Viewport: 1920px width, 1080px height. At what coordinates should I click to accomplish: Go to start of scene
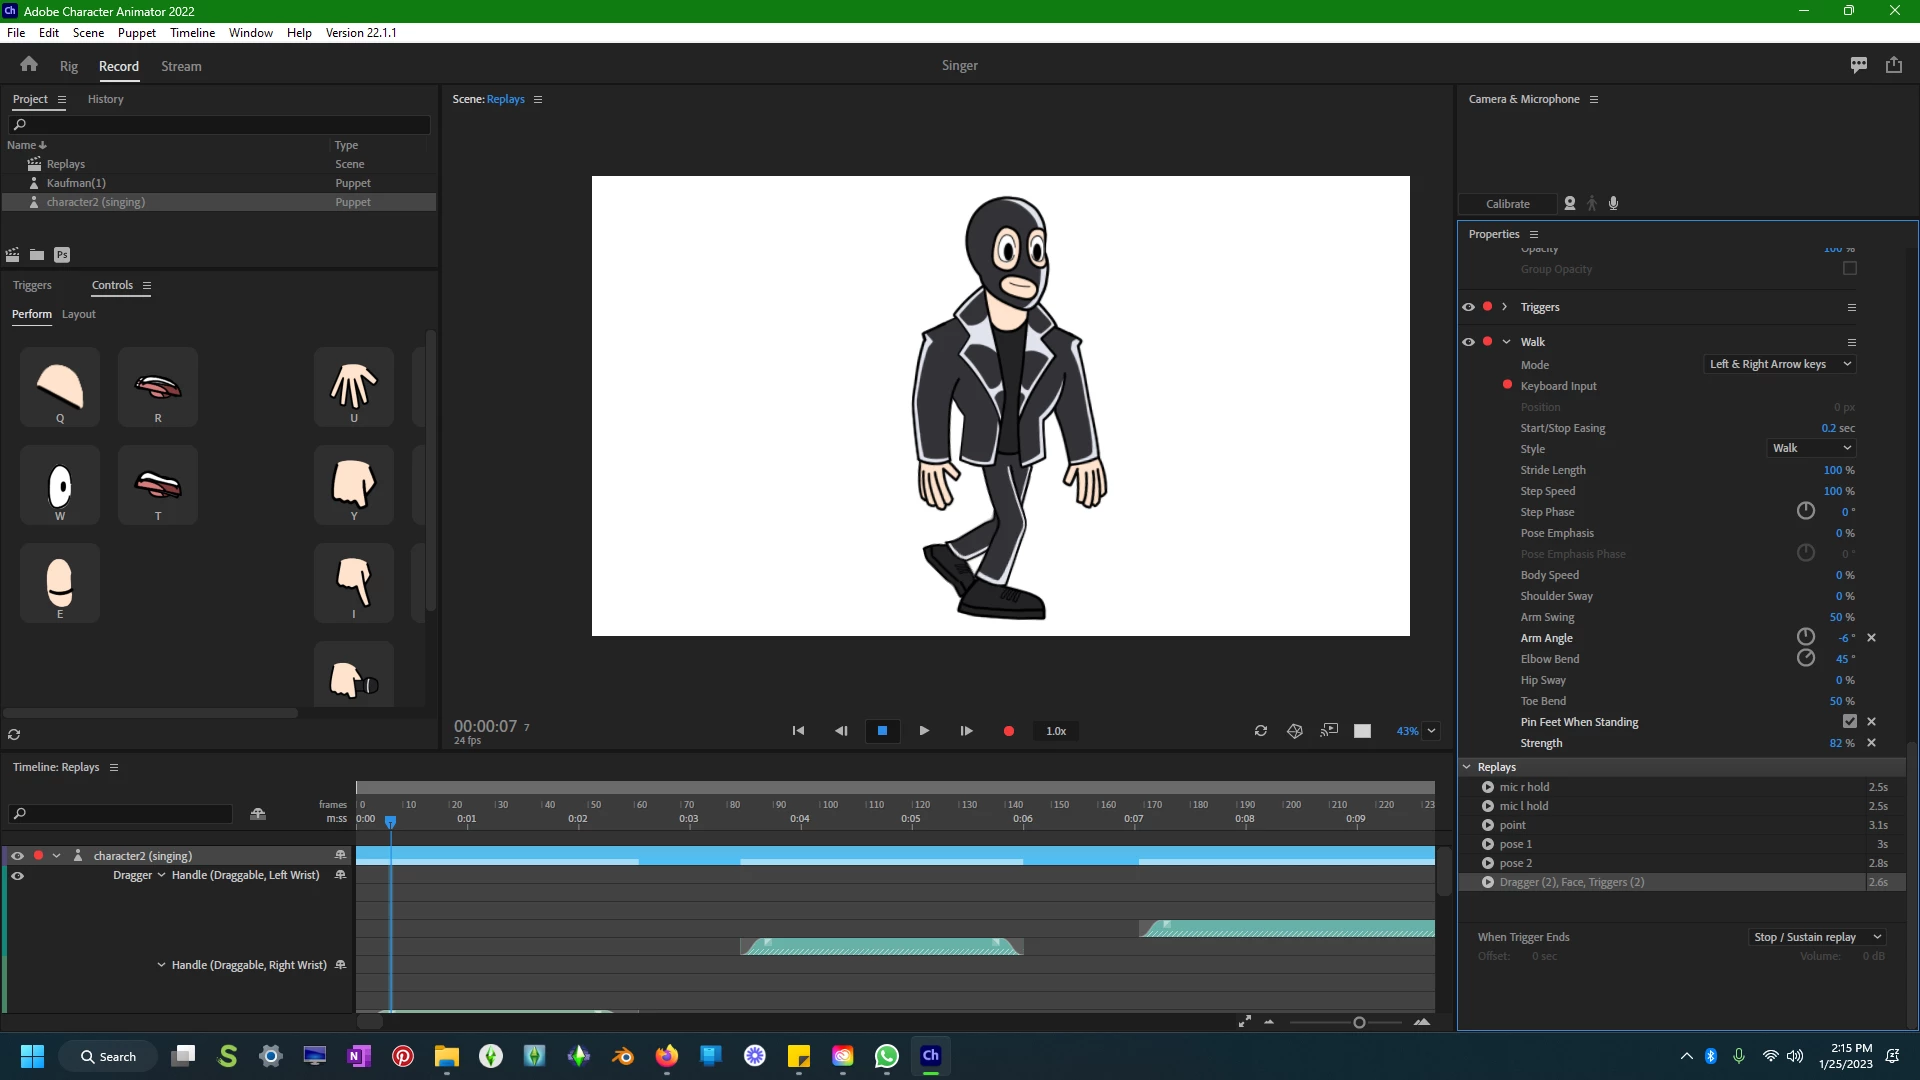click(x=798, y=731)
